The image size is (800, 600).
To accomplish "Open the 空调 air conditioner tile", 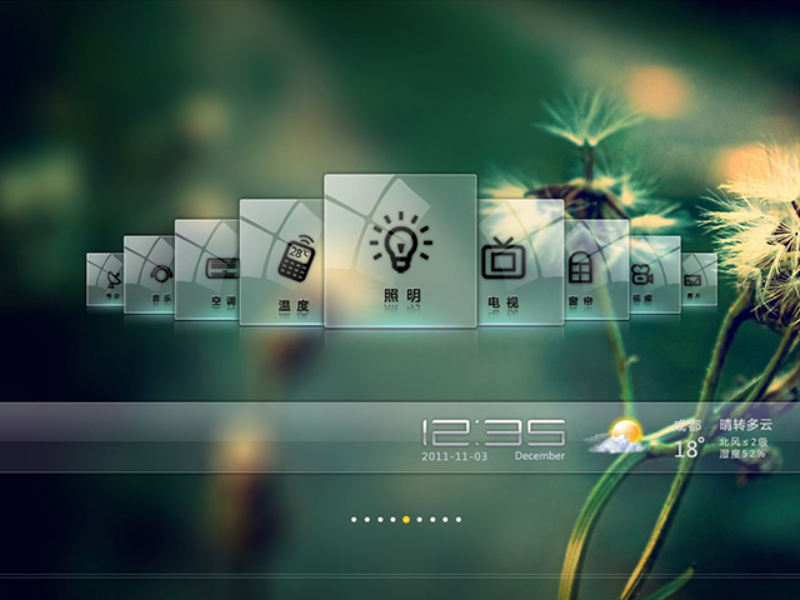I will click(x=208, y=269).
